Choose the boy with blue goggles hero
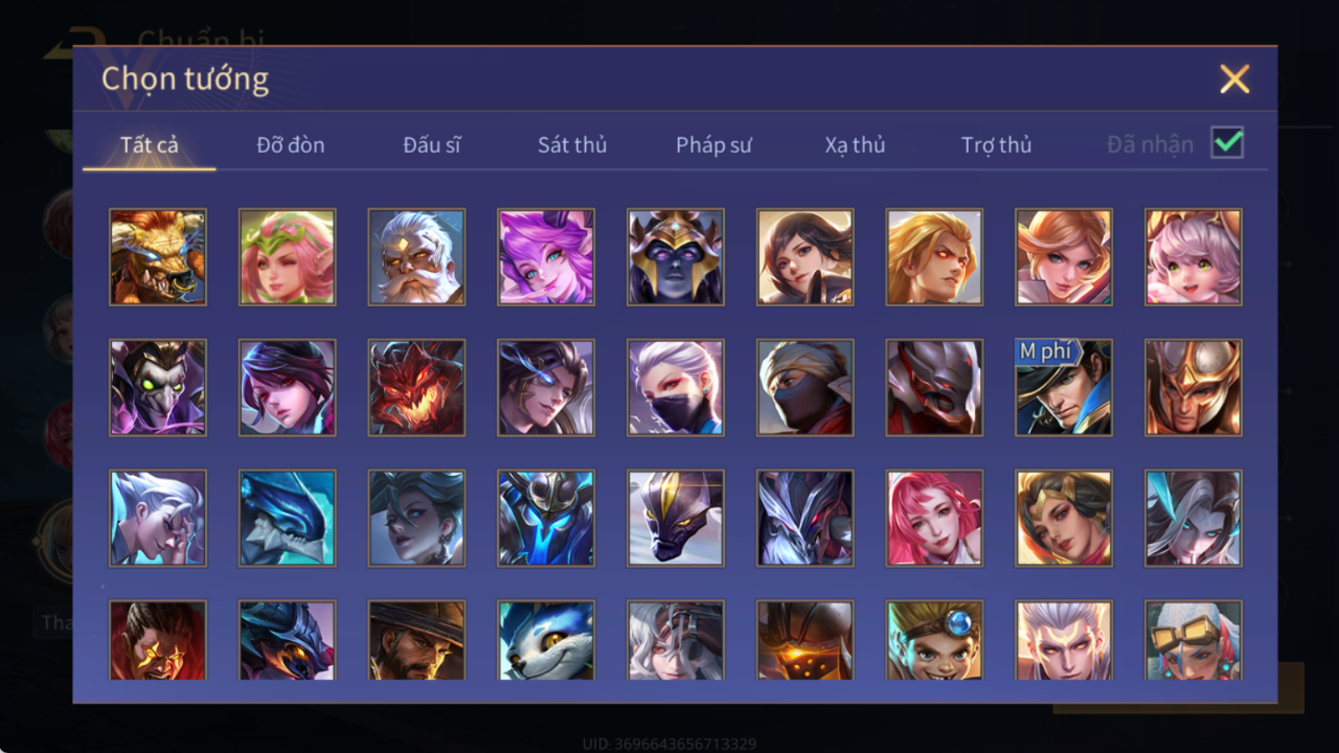1339x753 pixels. click(934, 640)
